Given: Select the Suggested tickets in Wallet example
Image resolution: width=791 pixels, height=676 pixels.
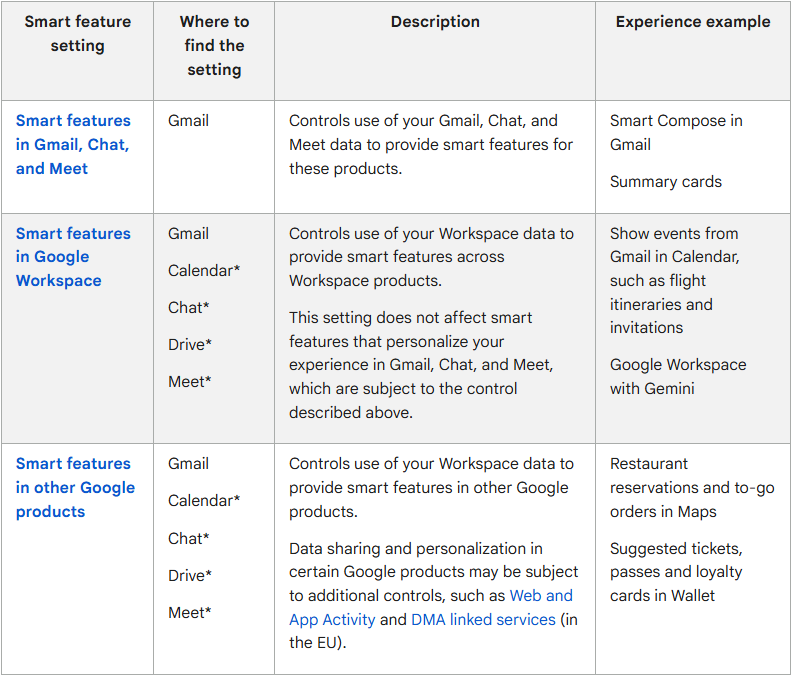Looking at the screenshot, I should (676, 572).
